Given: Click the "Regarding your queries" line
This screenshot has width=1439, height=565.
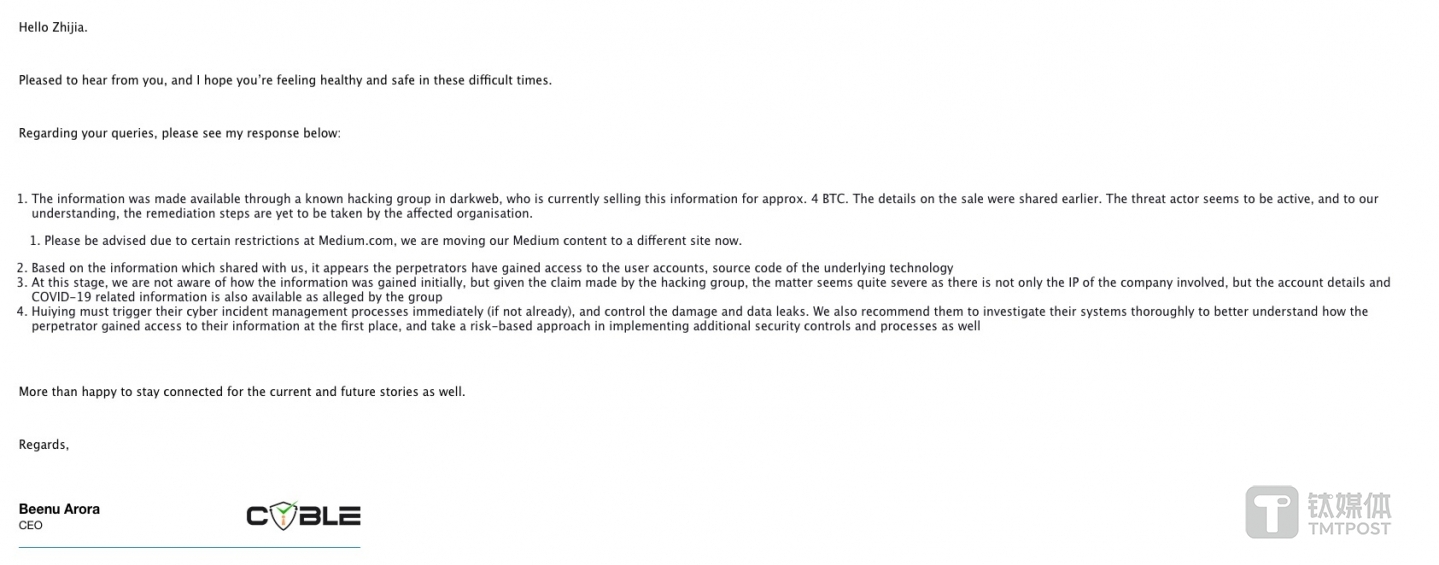Looking at the screenshot, I should coord(179,133).
